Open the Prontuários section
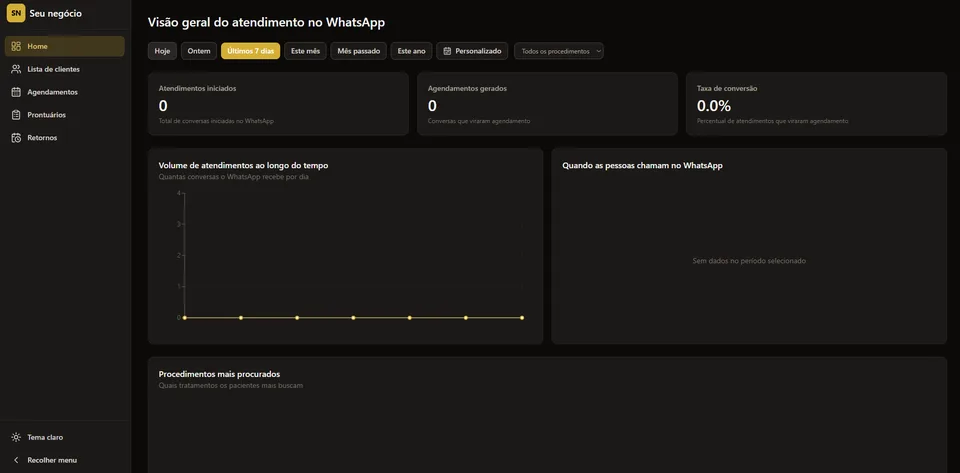This screenshot has width=960, height=473. 64,115
